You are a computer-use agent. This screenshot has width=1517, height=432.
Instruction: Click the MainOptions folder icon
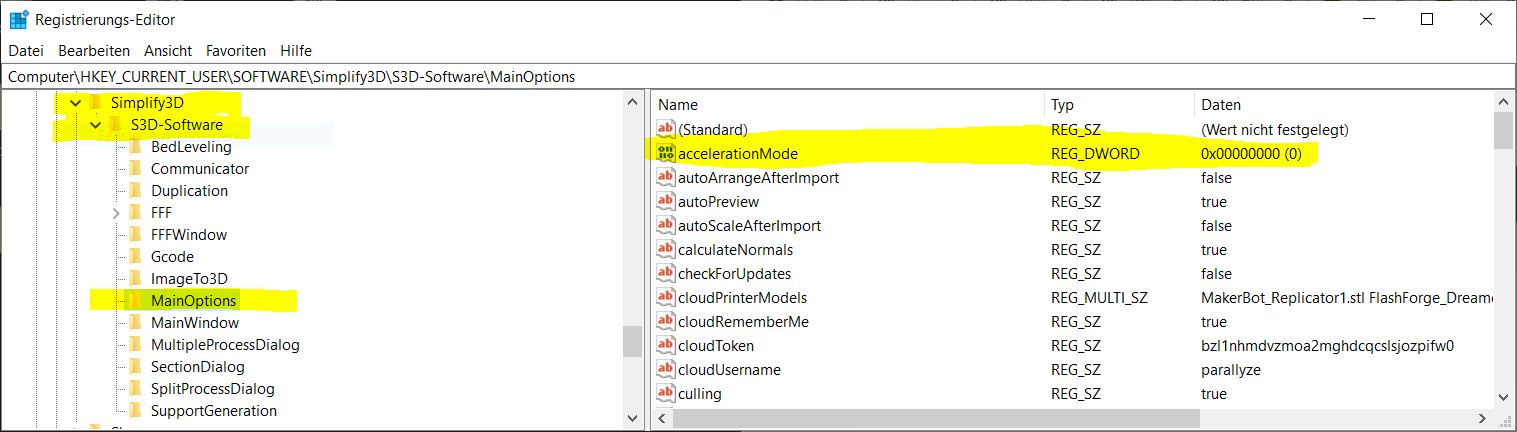136,301
